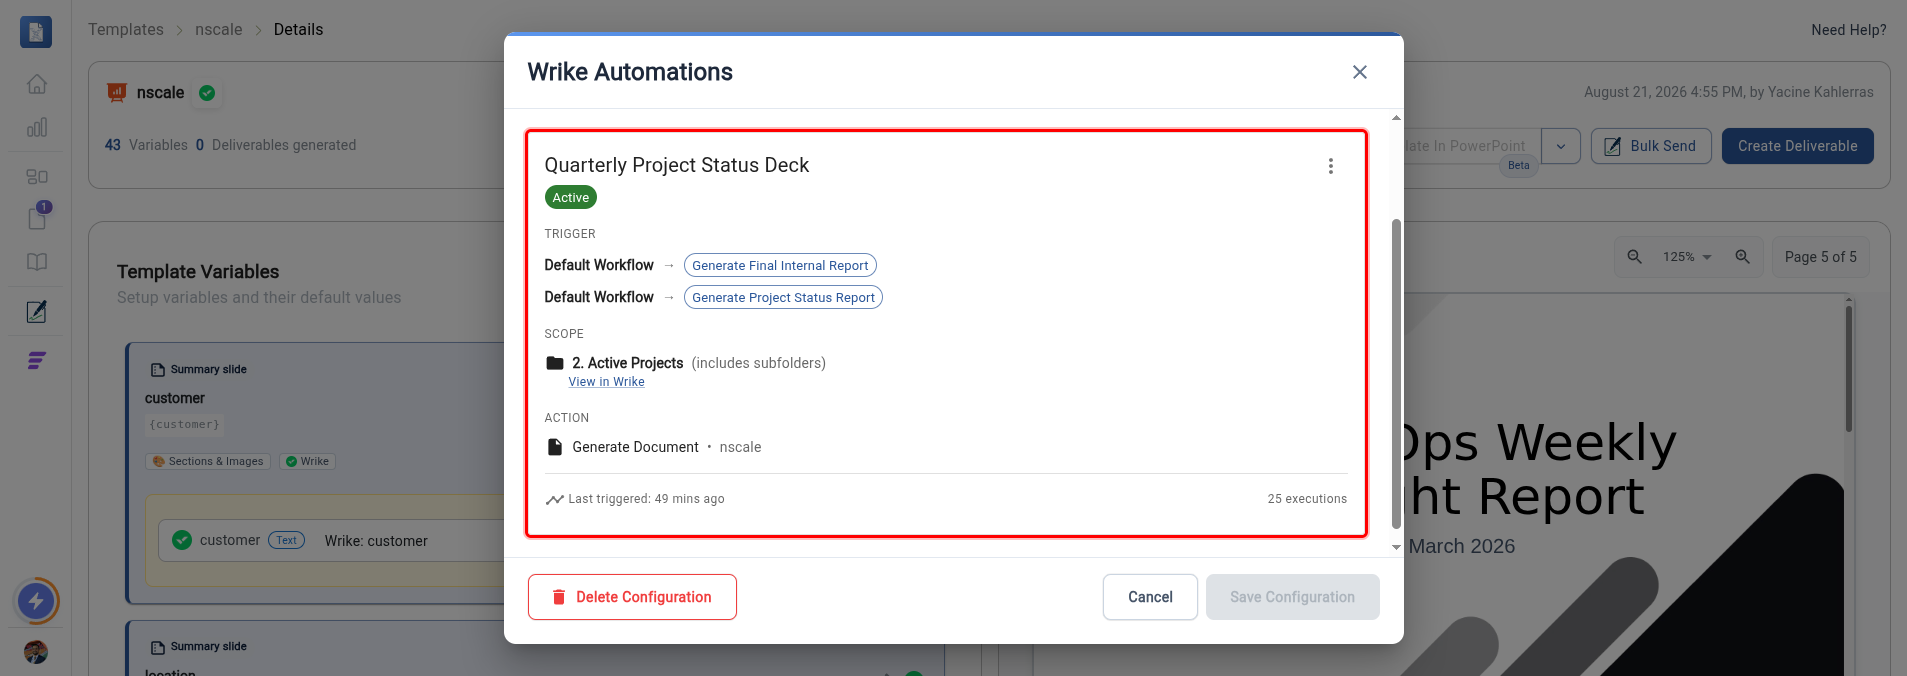
Task: Open the dashboard blocks sidebar icon
Action: point(37,176)
